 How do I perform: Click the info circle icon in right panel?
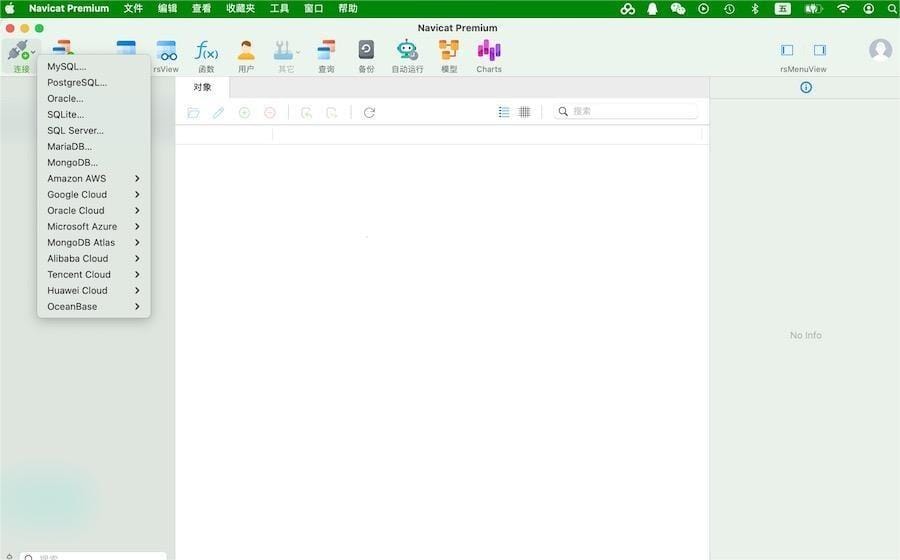806,87
